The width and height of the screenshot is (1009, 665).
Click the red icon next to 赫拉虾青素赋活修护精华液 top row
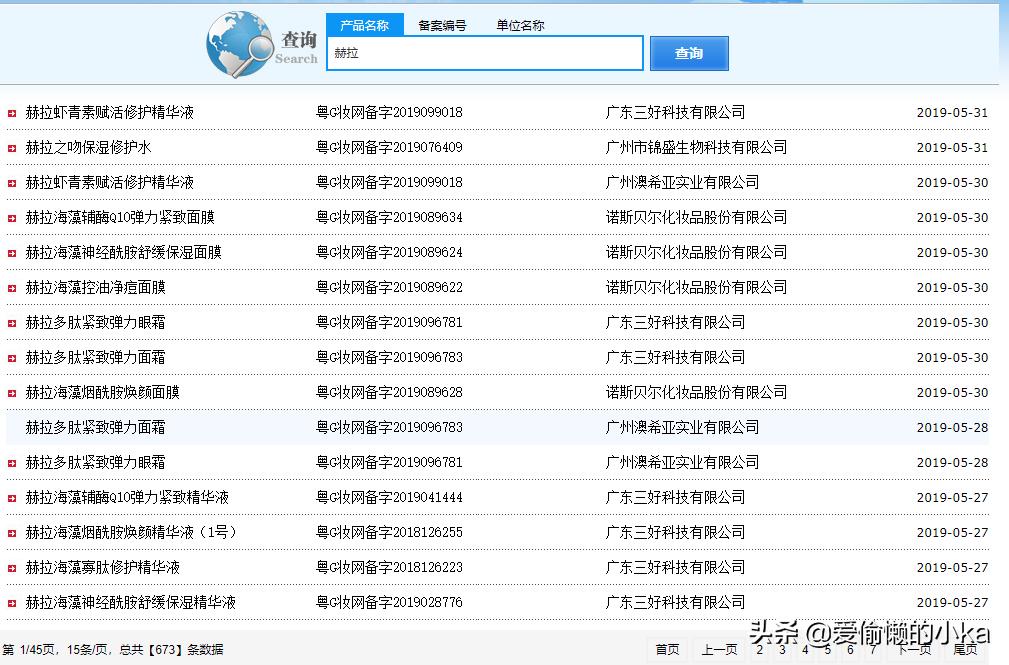click(14, 112)
